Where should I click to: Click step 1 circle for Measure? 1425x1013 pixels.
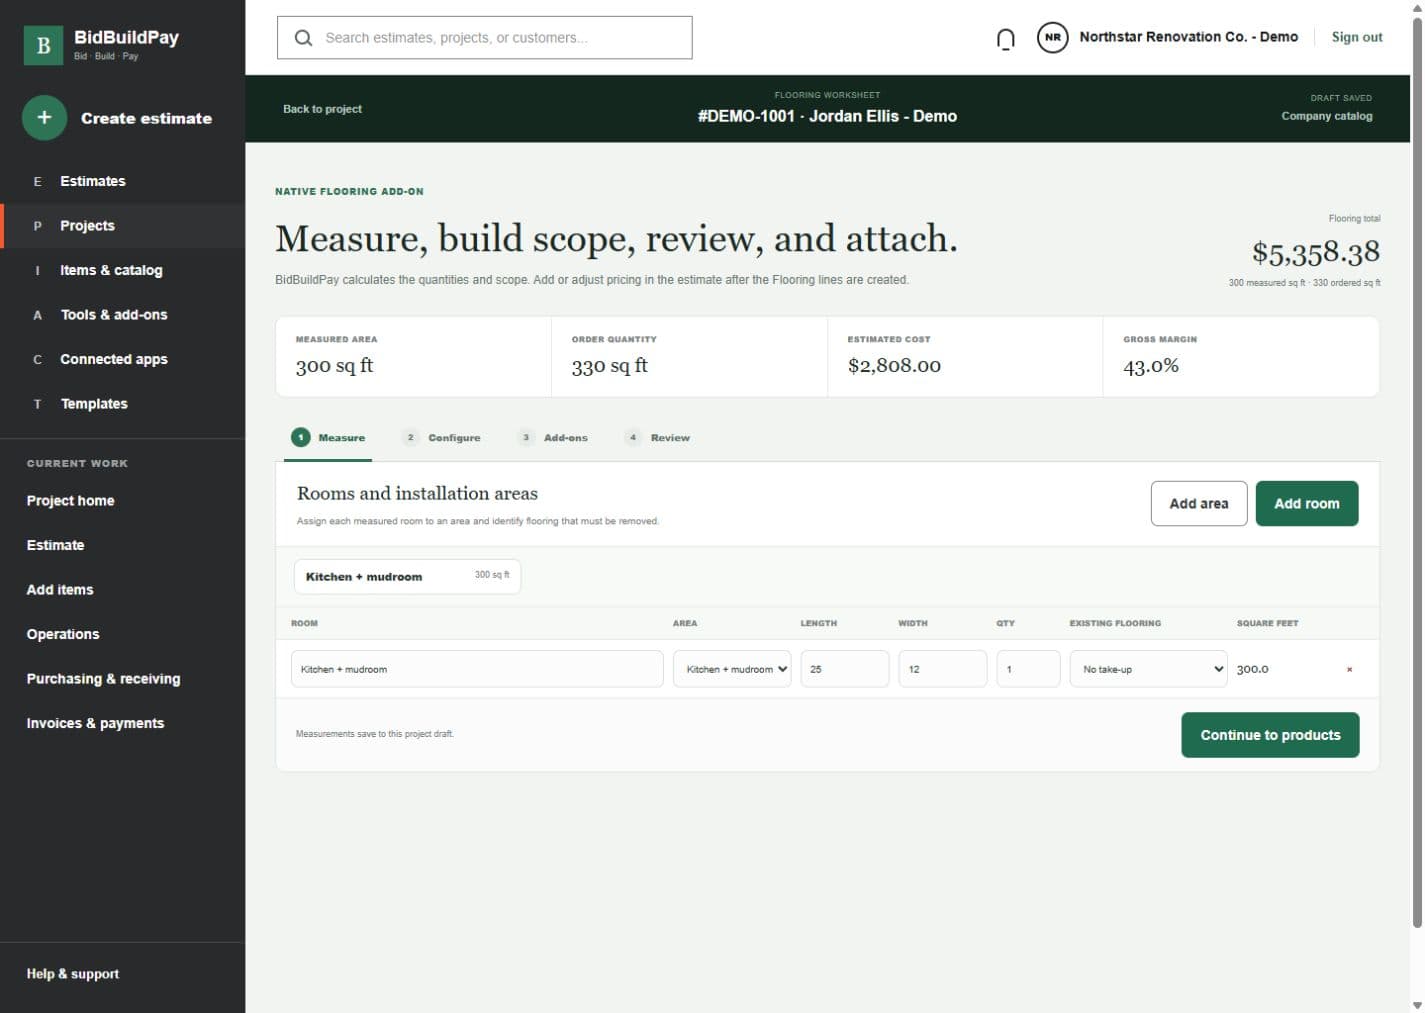pyautogui.click(x=300, y=437)
